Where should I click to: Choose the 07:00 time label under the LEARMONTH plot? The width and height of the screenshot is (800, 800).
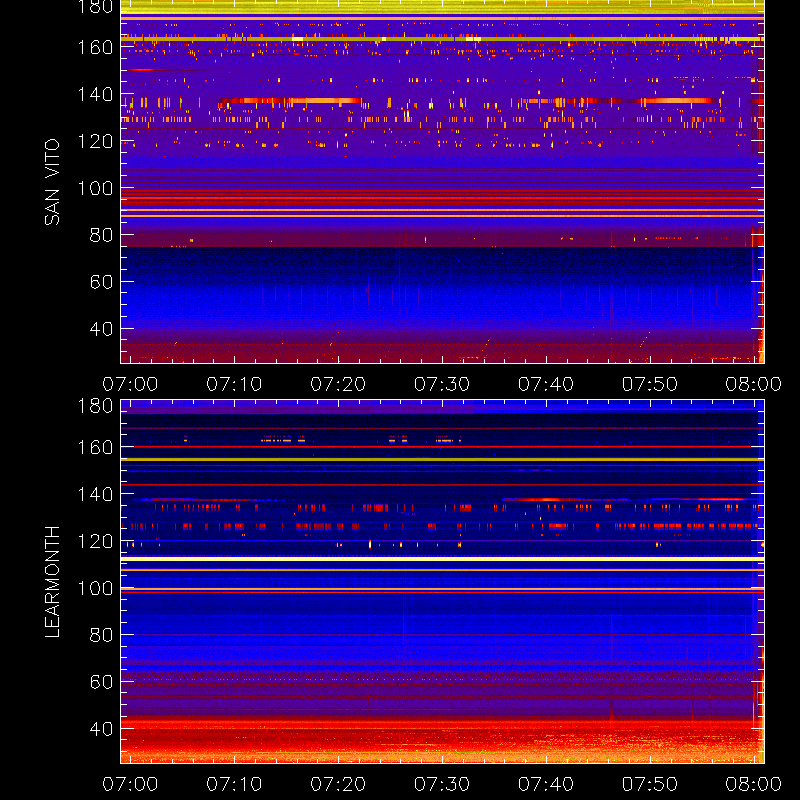point(130,784)
